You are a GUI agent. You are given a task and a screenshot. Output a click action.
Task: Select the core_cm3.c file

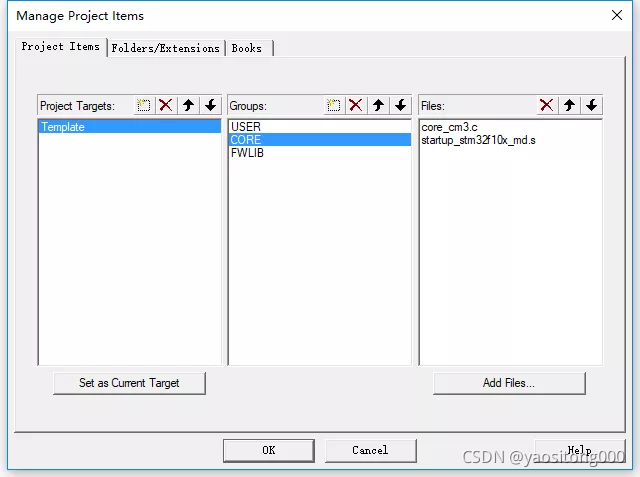(510, 127)
